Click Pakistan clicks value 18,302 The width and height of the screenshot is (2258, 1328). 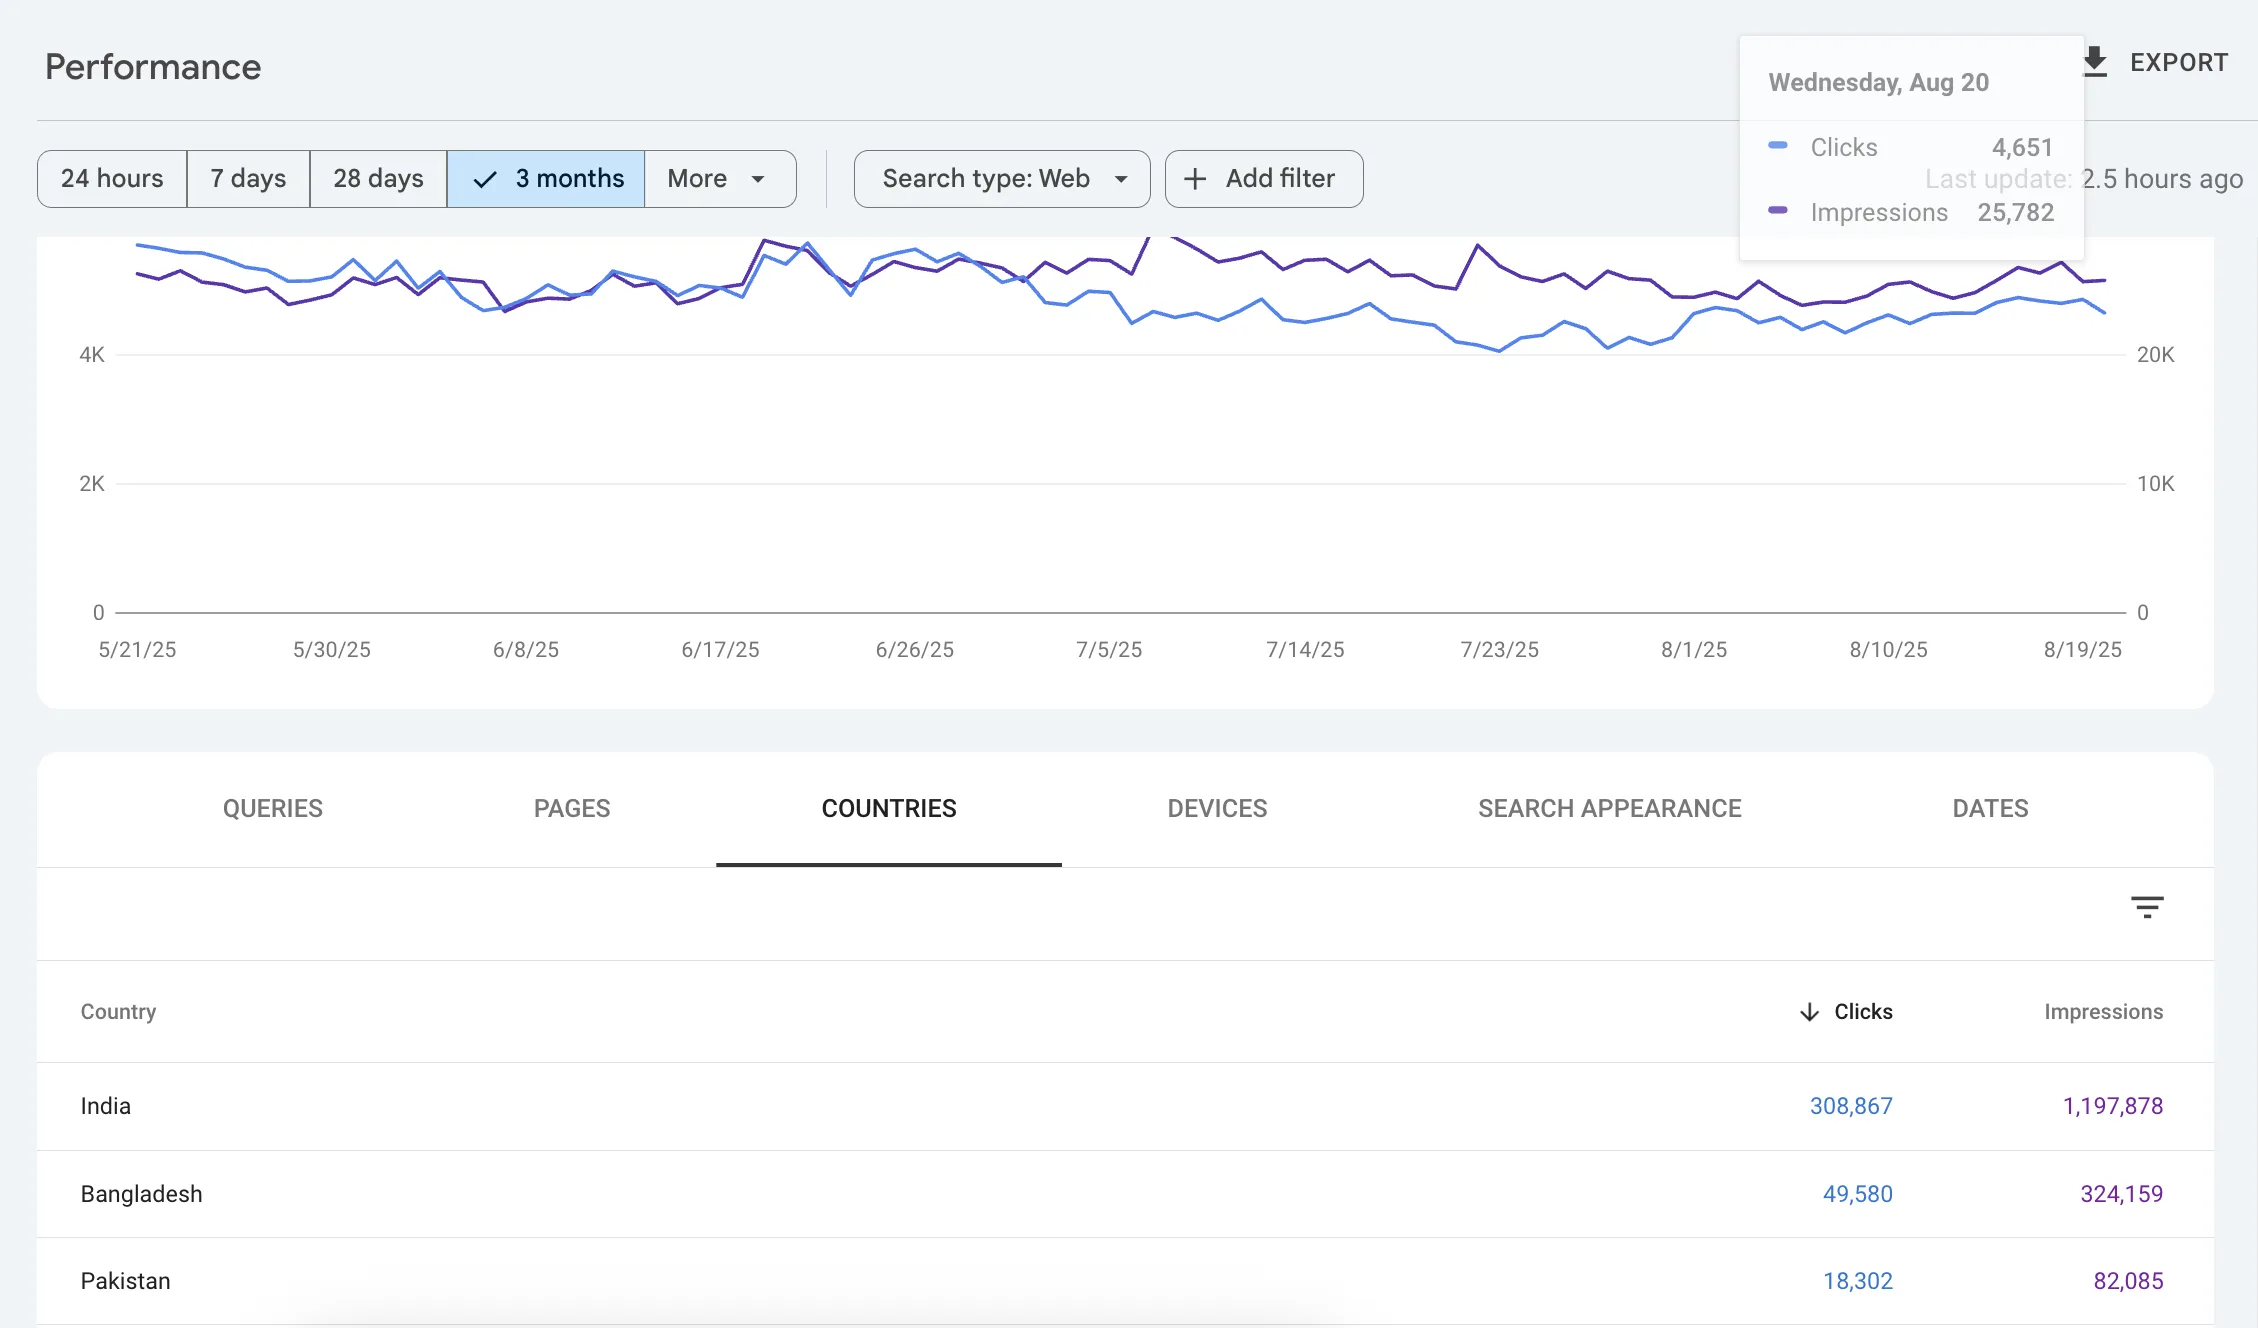pos(1858,1281)
